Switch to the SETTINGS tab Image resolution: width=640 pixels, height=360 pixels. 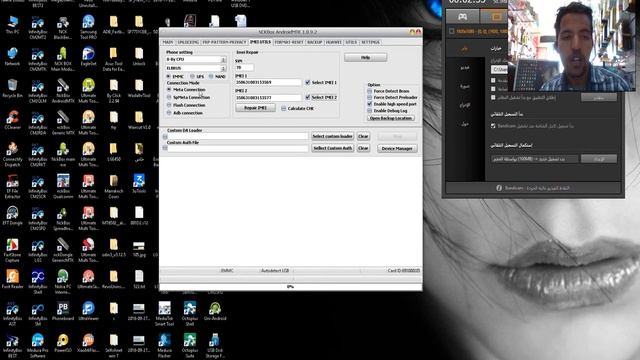[371, 42]
